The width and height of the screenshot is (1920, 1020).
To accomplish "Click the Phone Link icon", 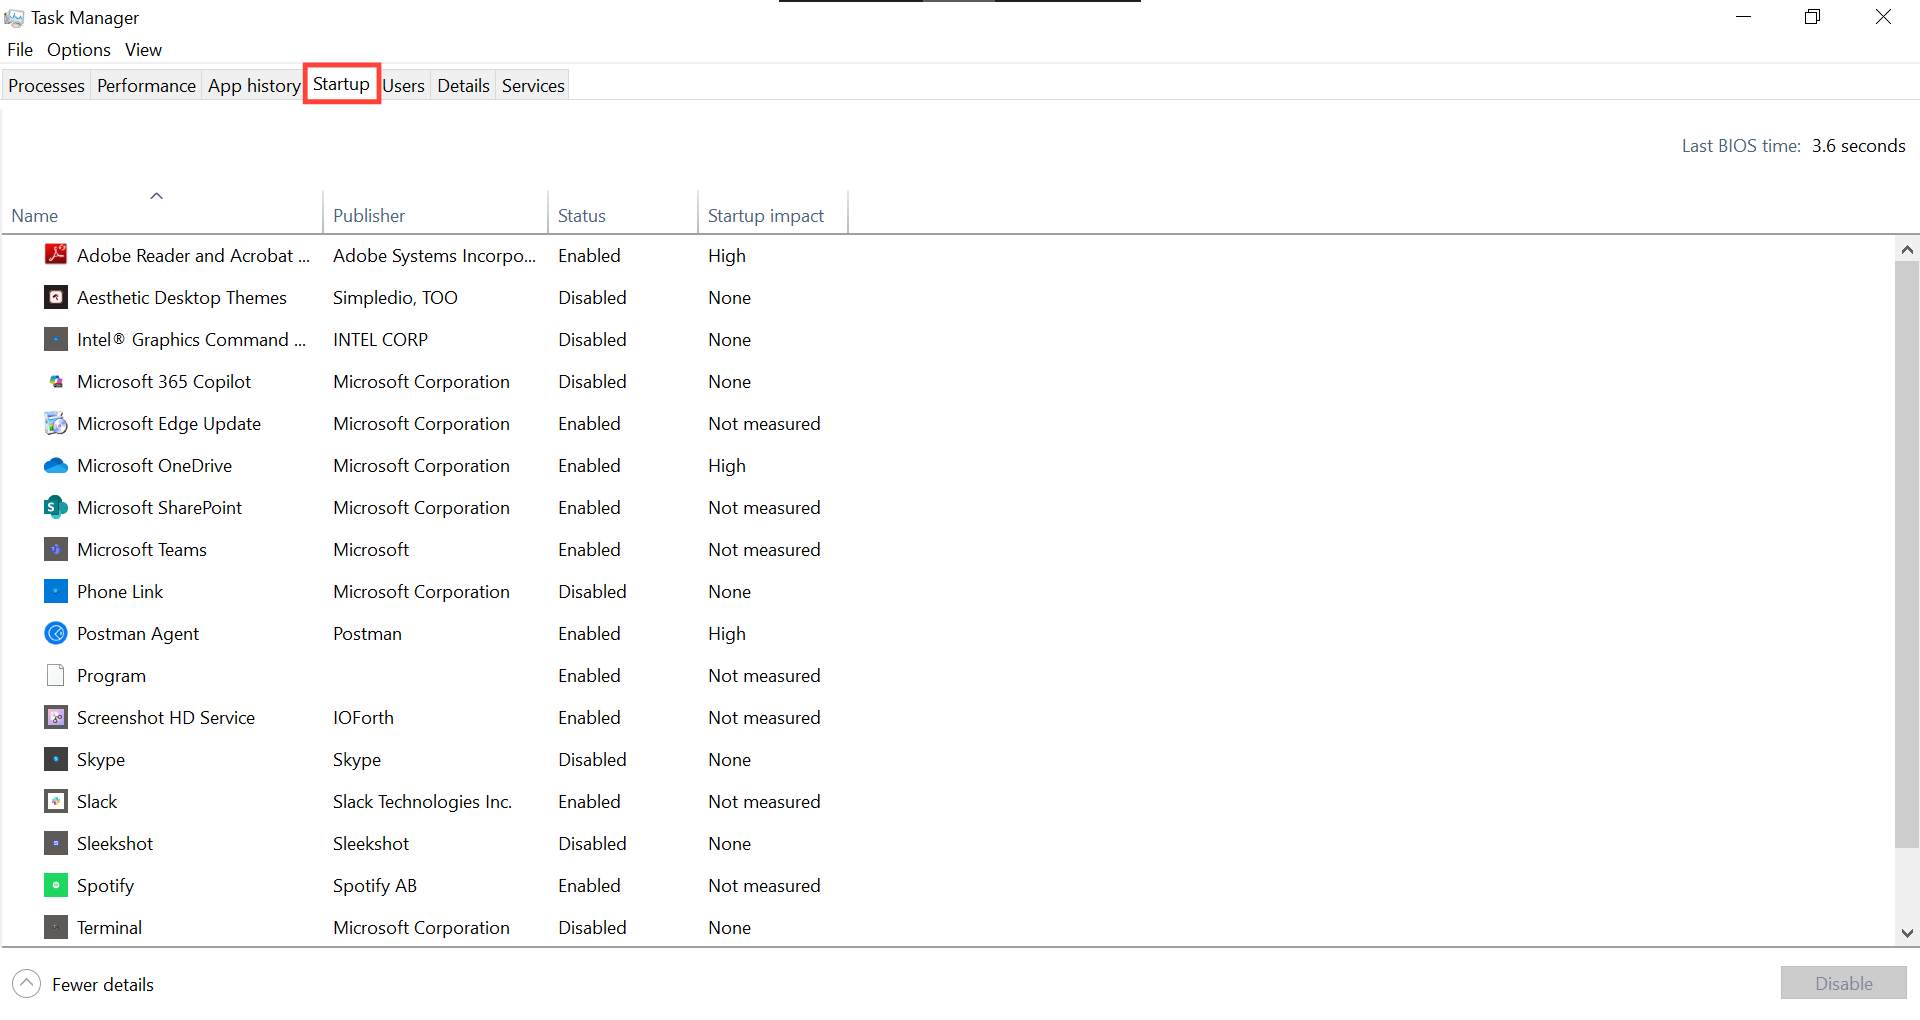I will coord(56,591).
